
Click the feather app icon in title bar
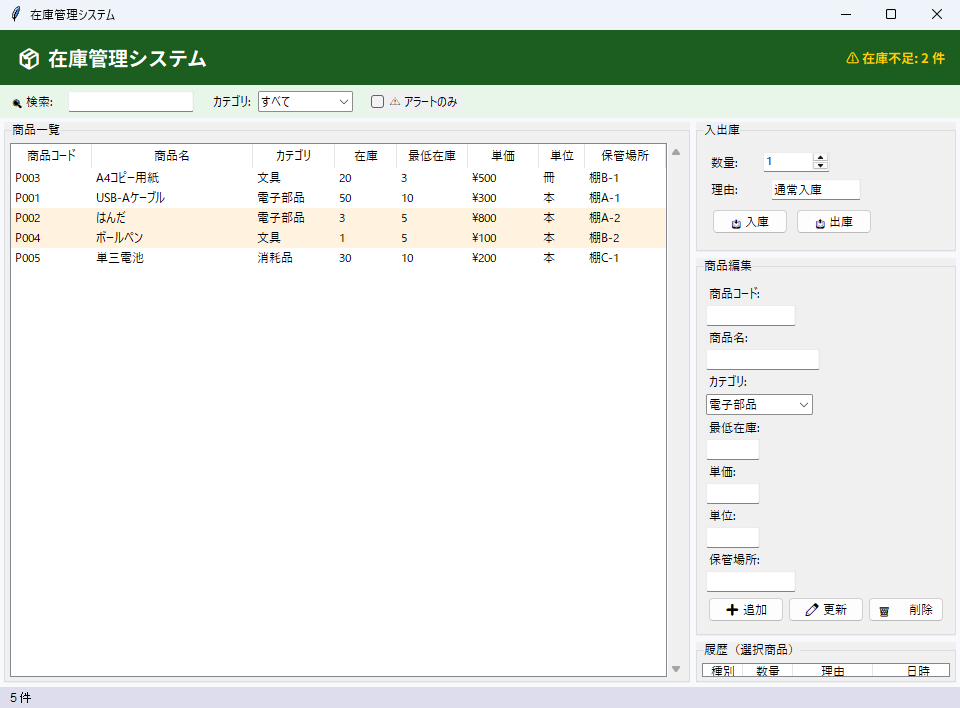coord(16,14)
